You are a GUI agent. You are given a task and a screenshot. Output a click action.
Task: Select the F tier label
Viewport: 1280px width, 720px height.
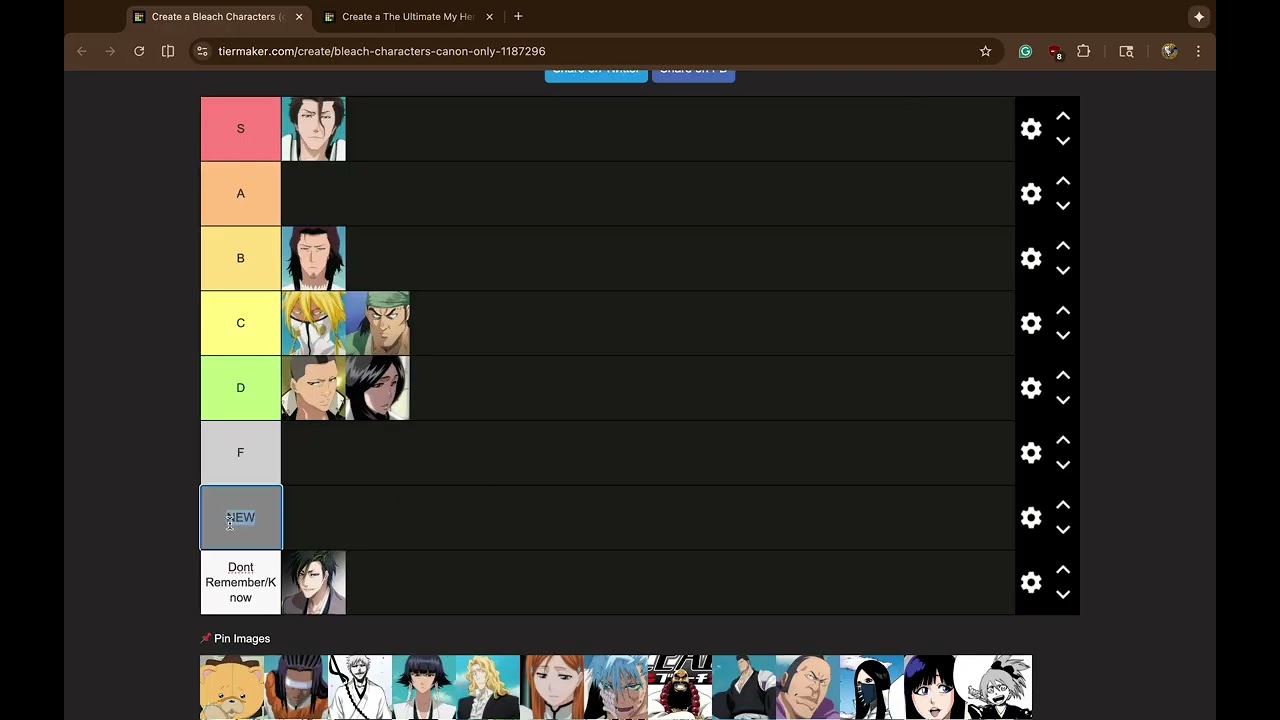[240, 453]
